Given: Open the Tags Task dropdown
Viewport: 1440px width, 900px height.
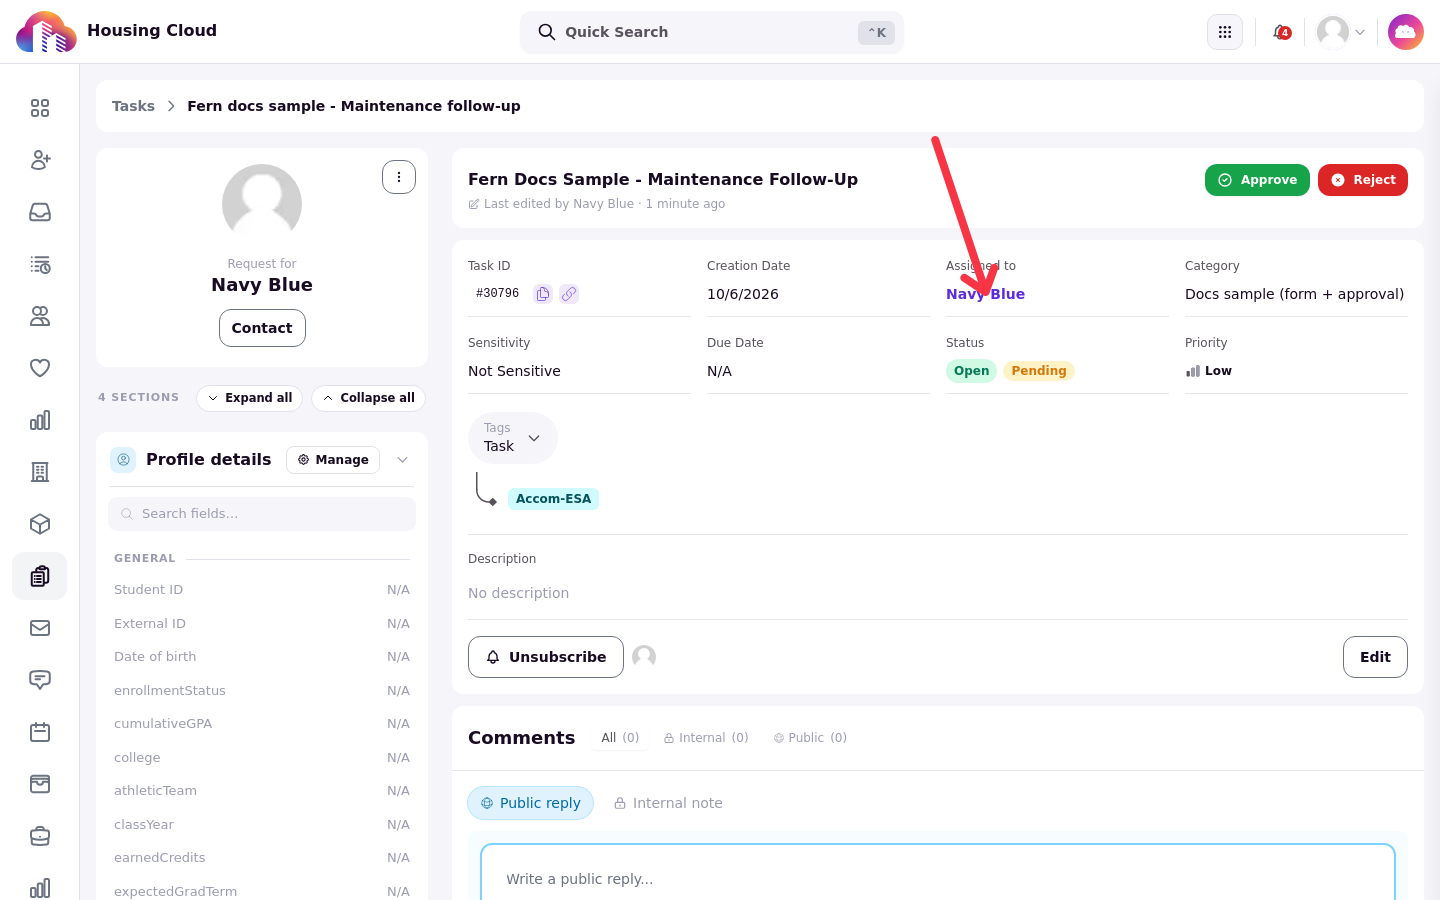Looking at the screenshot, I should coord(513,438).
